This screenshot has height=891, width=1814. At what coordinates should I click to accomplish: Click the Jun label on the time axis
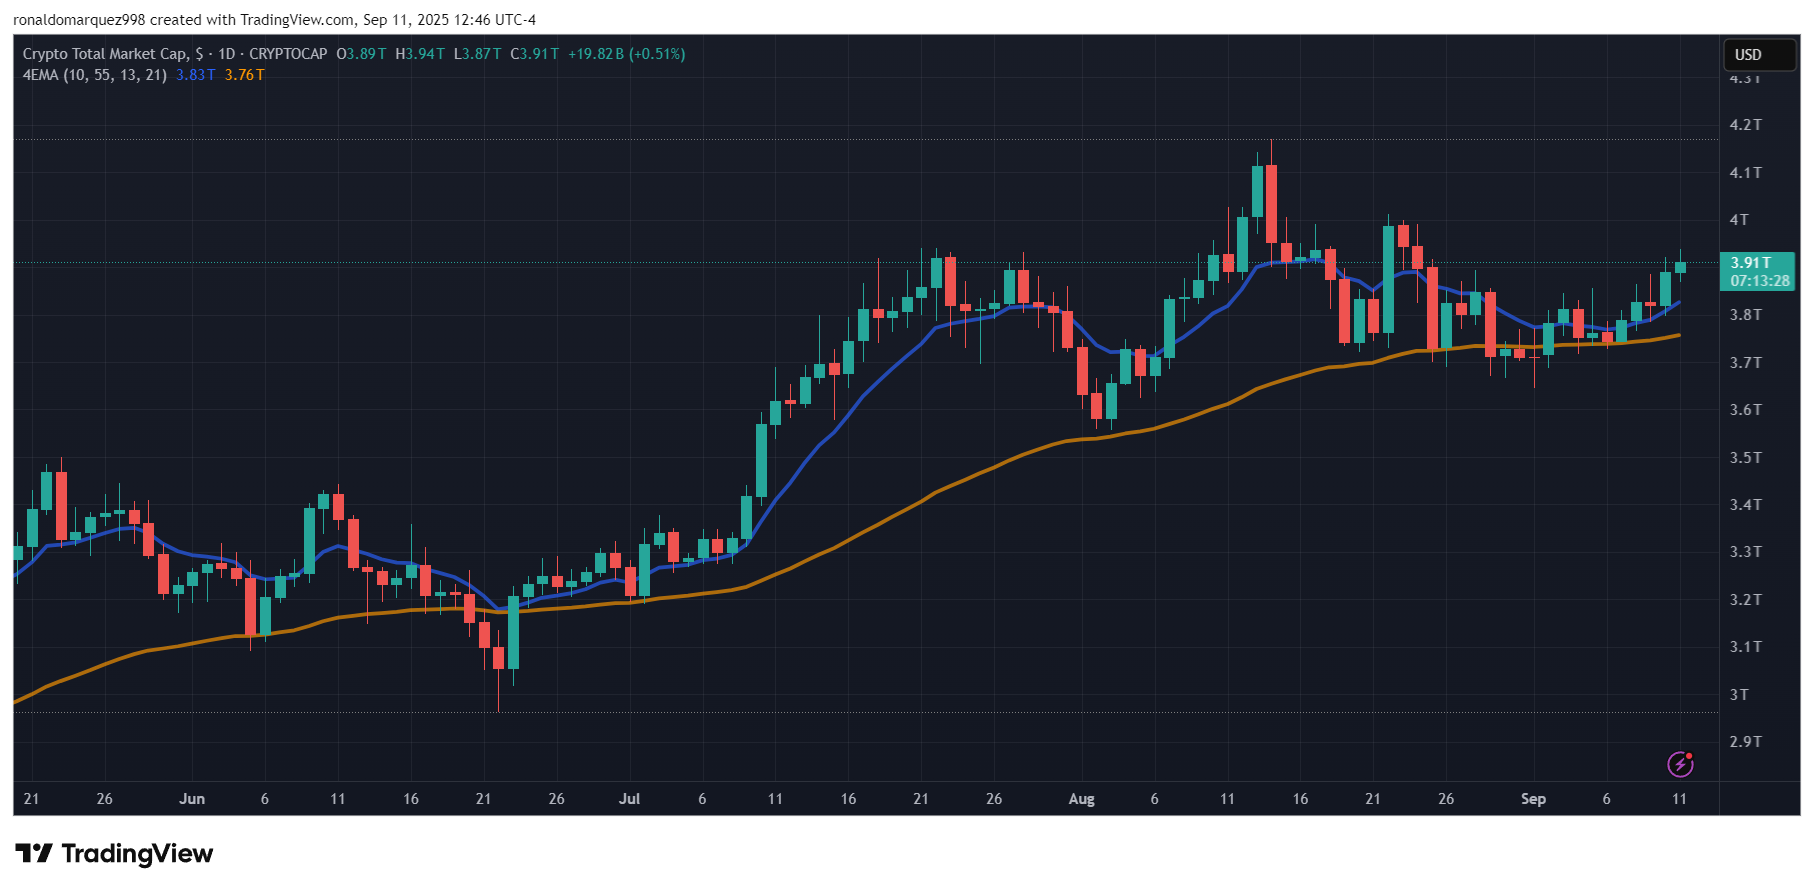coord(191,799)
